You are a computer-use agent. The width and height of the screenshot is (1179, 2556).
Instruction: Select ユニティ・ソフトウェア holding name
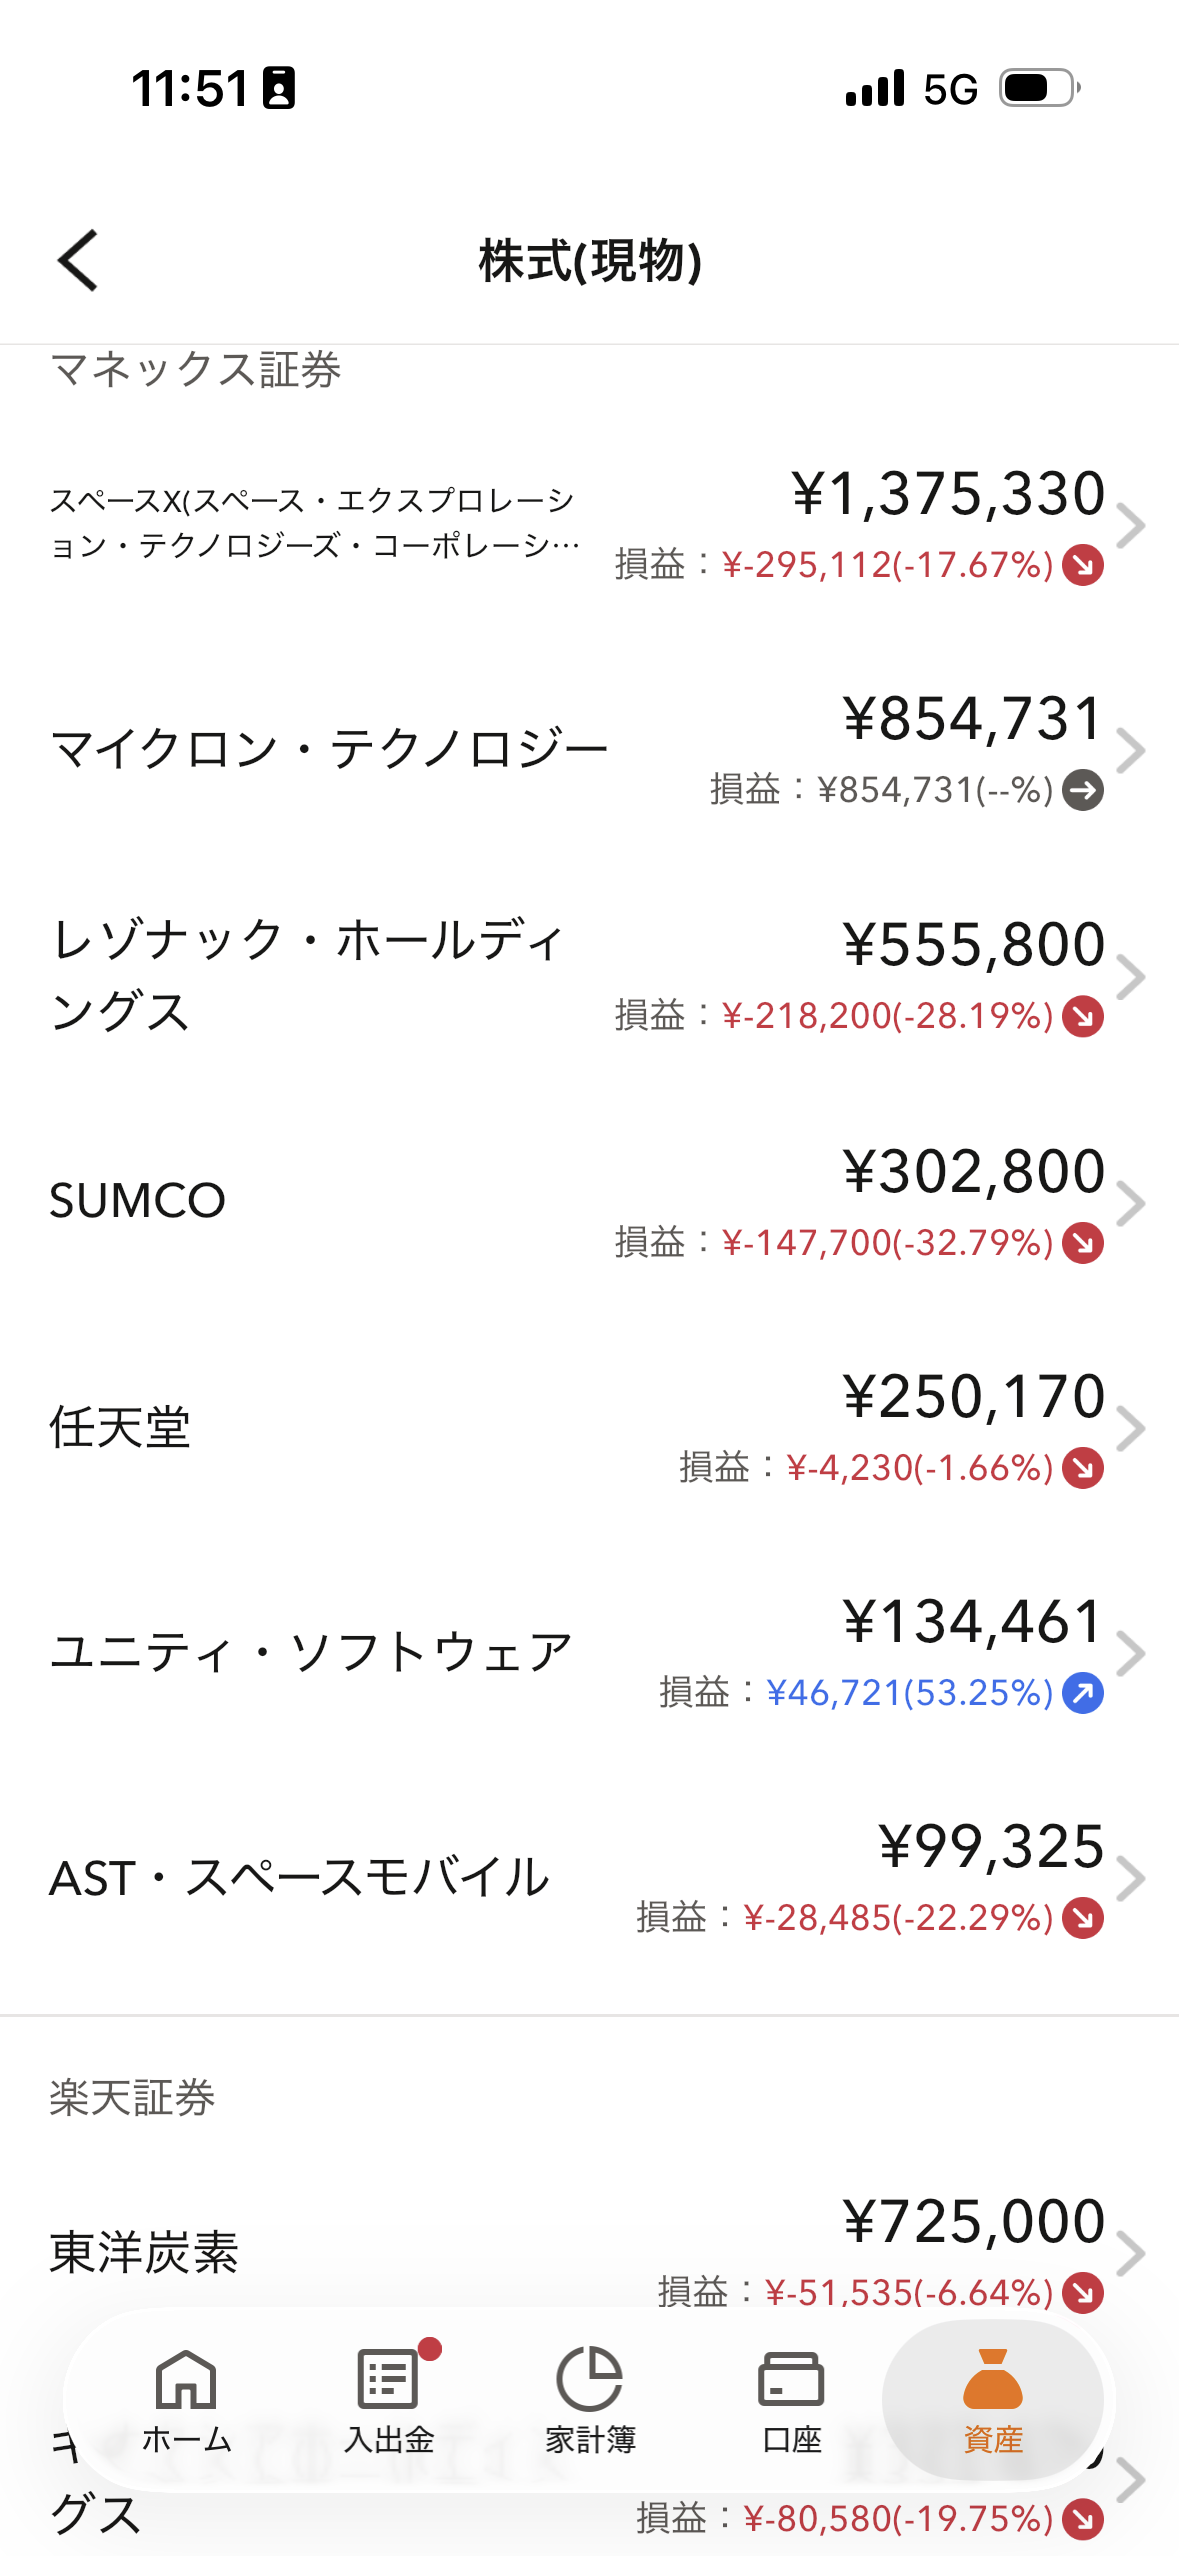pyautogui.click(x=311, y=1652)
